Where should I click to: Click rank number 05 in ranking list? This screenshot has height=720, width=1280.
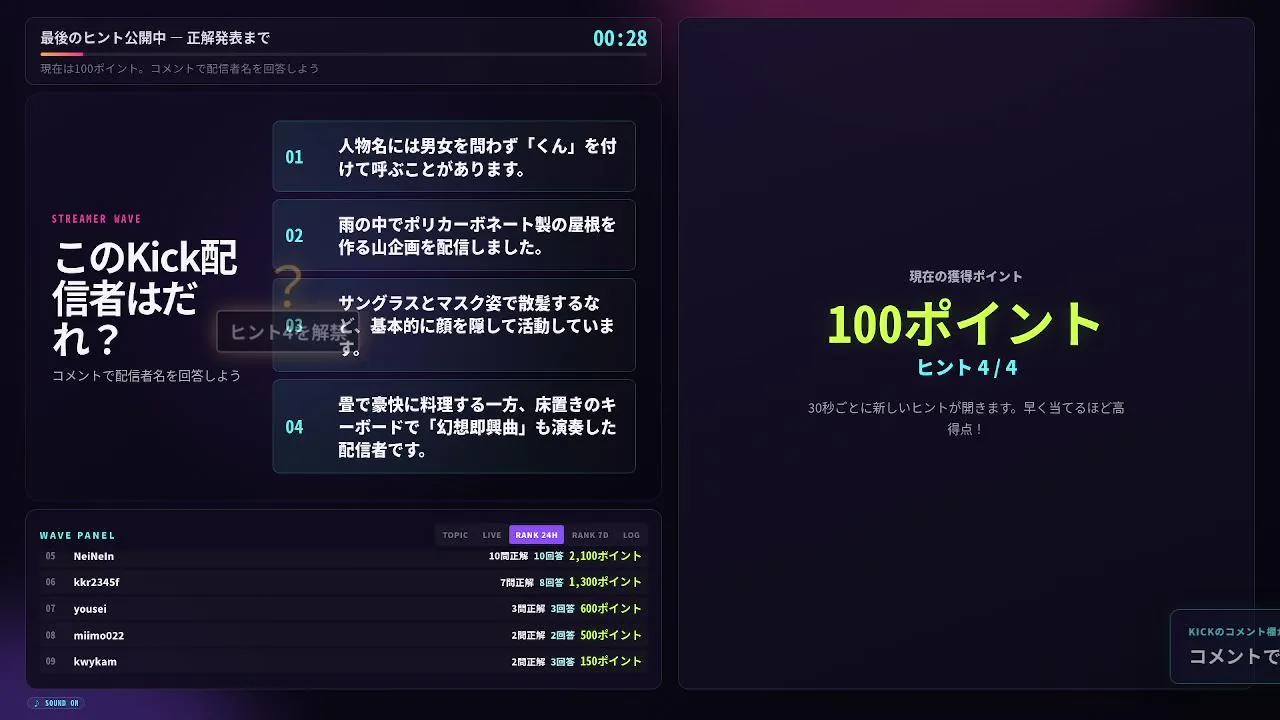tap(50, 556)
